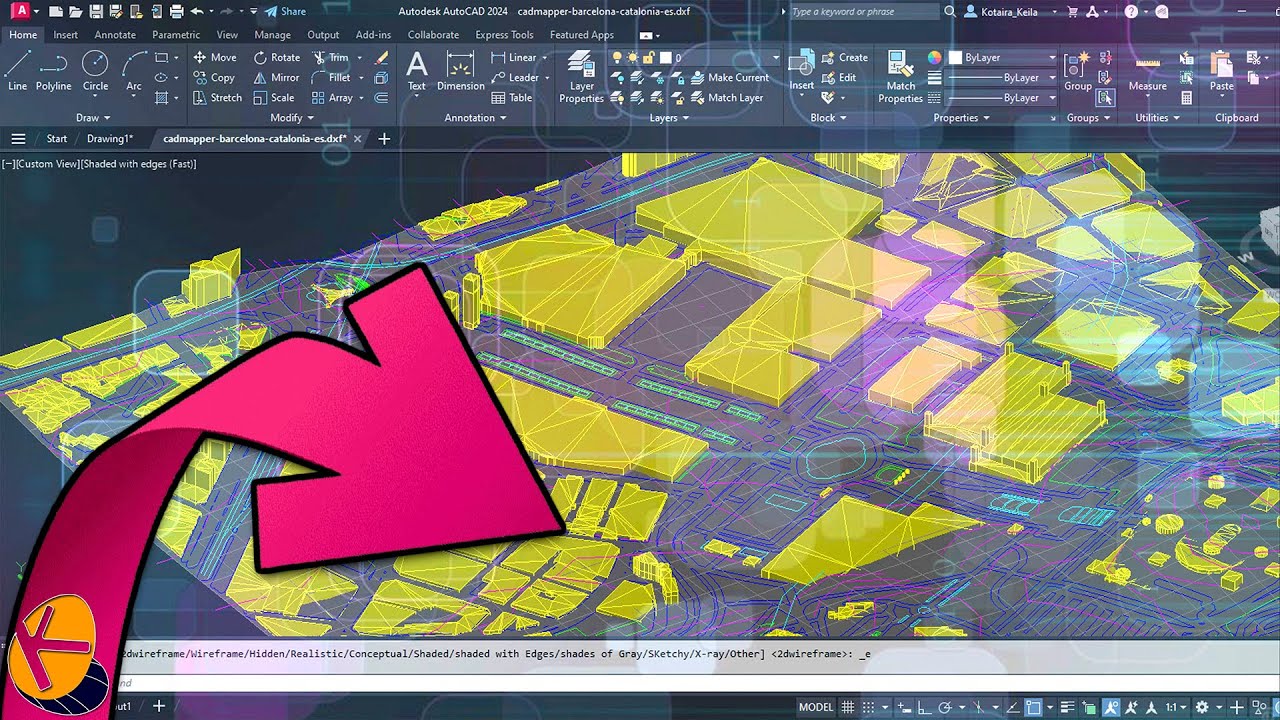The image size is (1280, 720).
Task: Activate the Stretch tool
Action: click(x=217, y=98)
